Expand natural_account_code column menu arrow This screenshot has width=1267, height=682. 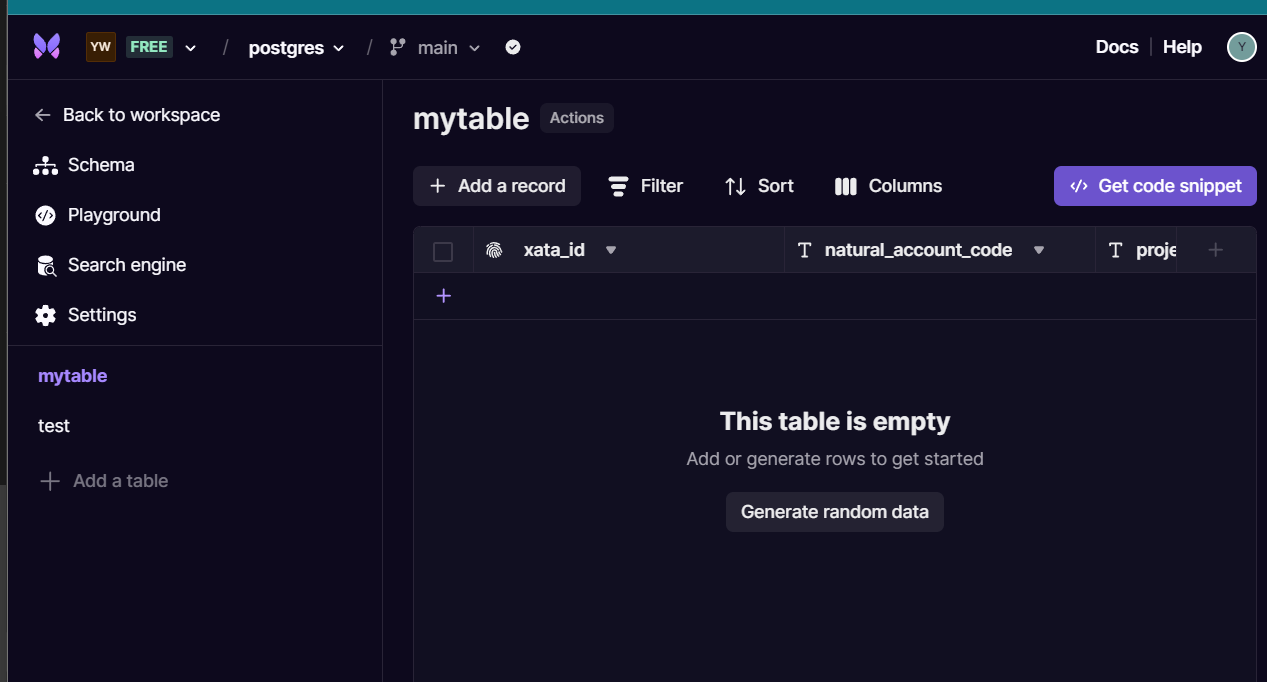1039,250
